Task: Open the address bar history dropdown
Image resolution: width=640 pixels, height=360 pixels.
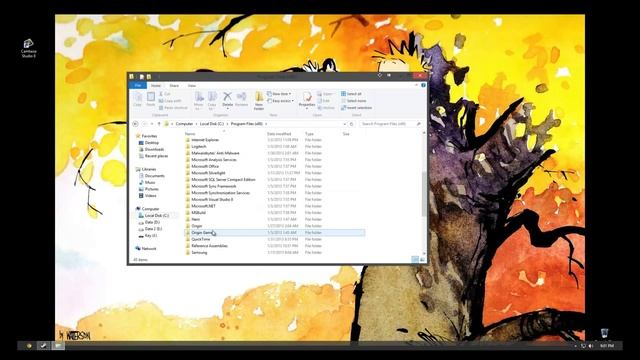Action: 344,124
